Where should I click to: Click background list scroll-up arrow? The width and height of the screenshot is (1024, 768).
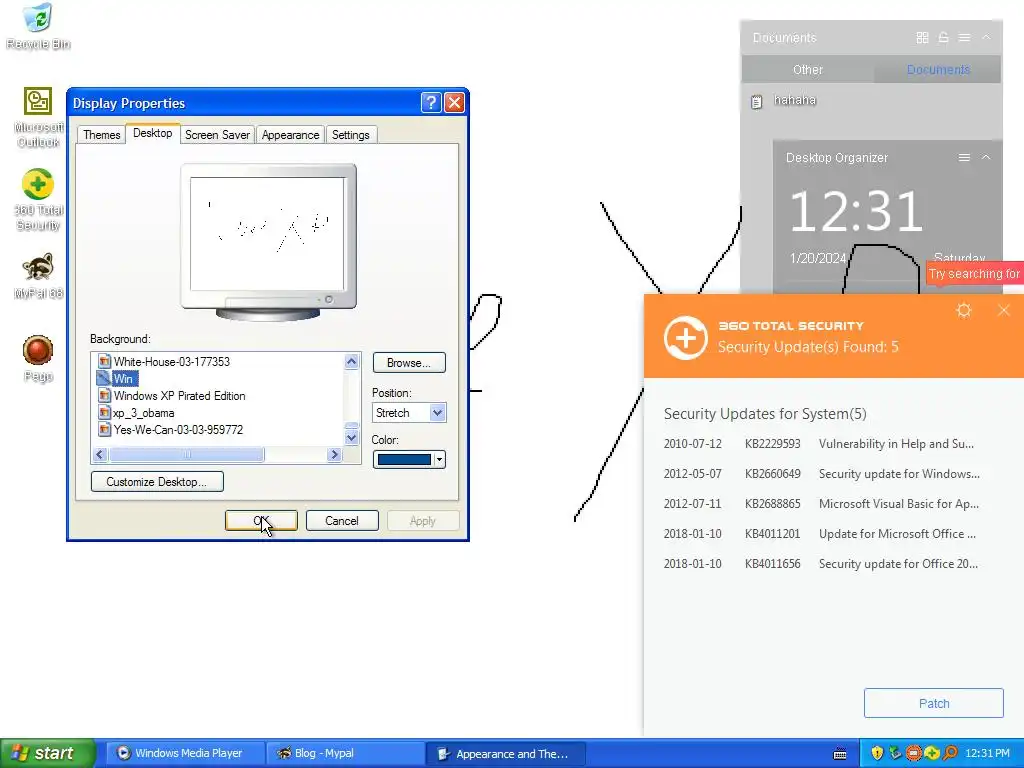coord(351,361)
